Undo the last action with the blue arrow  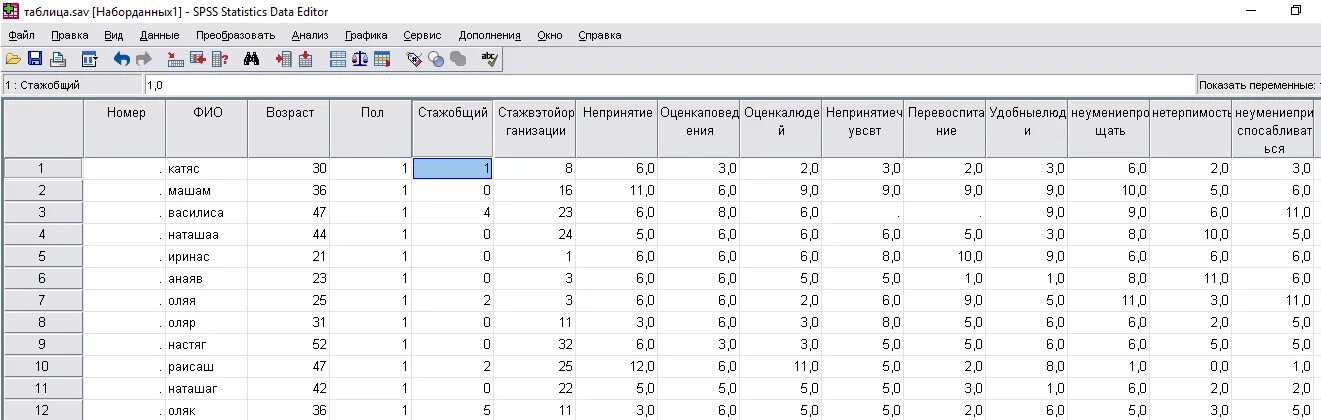click(x=121, y=59)
